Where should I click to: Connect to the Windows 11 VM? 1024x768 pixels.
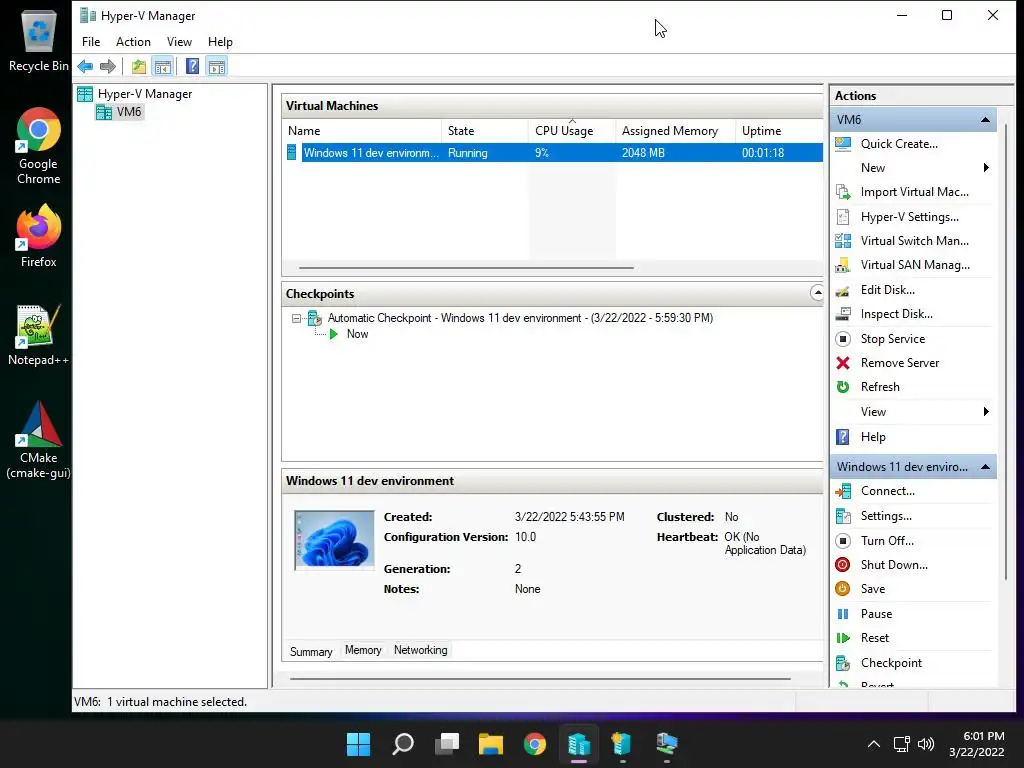point(887,491)
